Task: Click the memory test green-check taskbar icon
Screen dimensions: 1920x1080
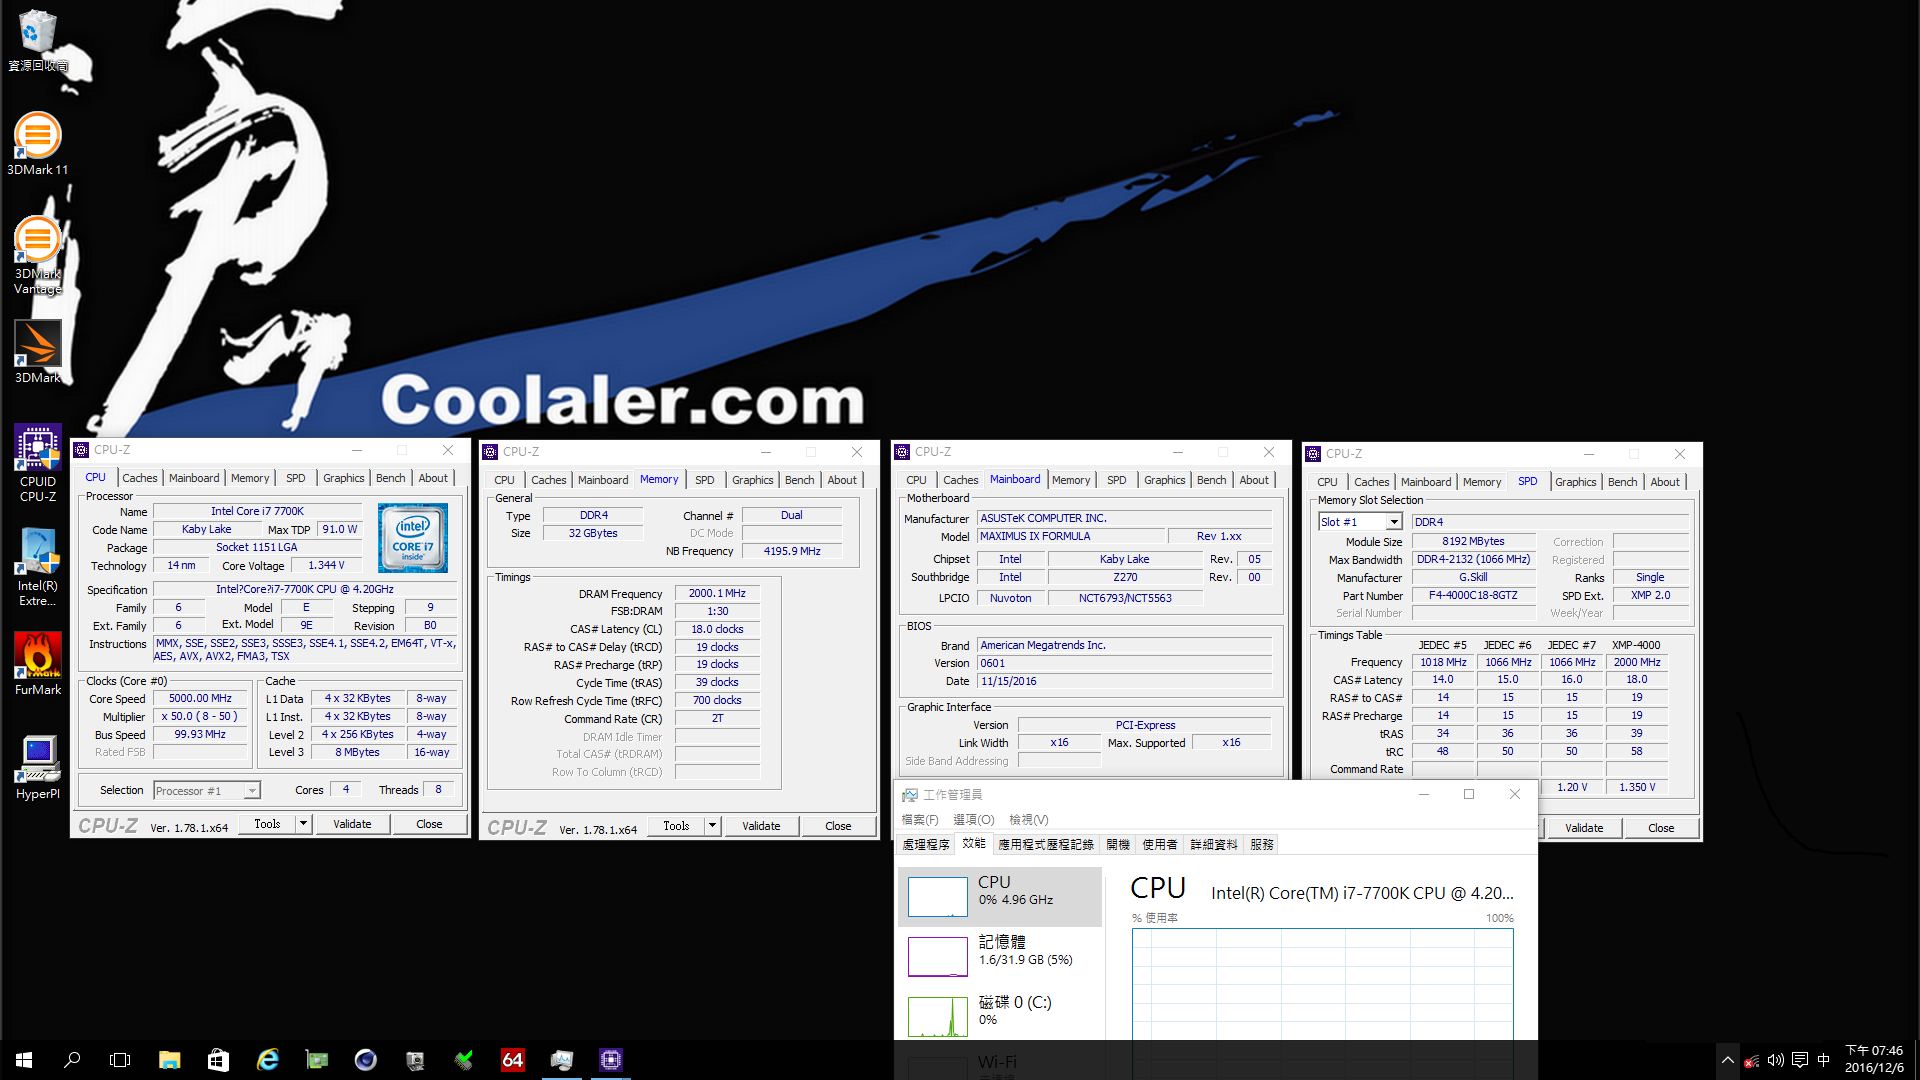Action: [x=463, y=1060]
